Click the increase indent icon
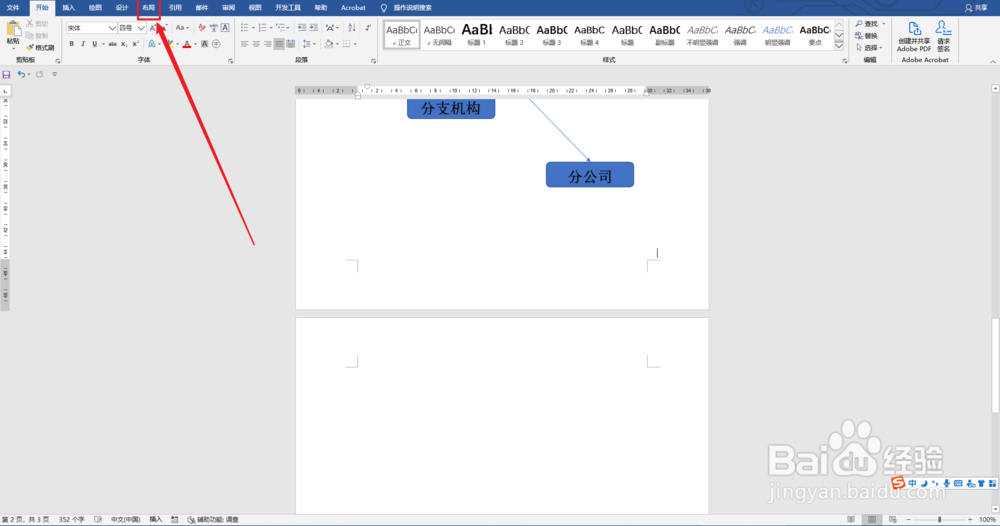This screenshot has width=1000, height=526. coord(313,28)
